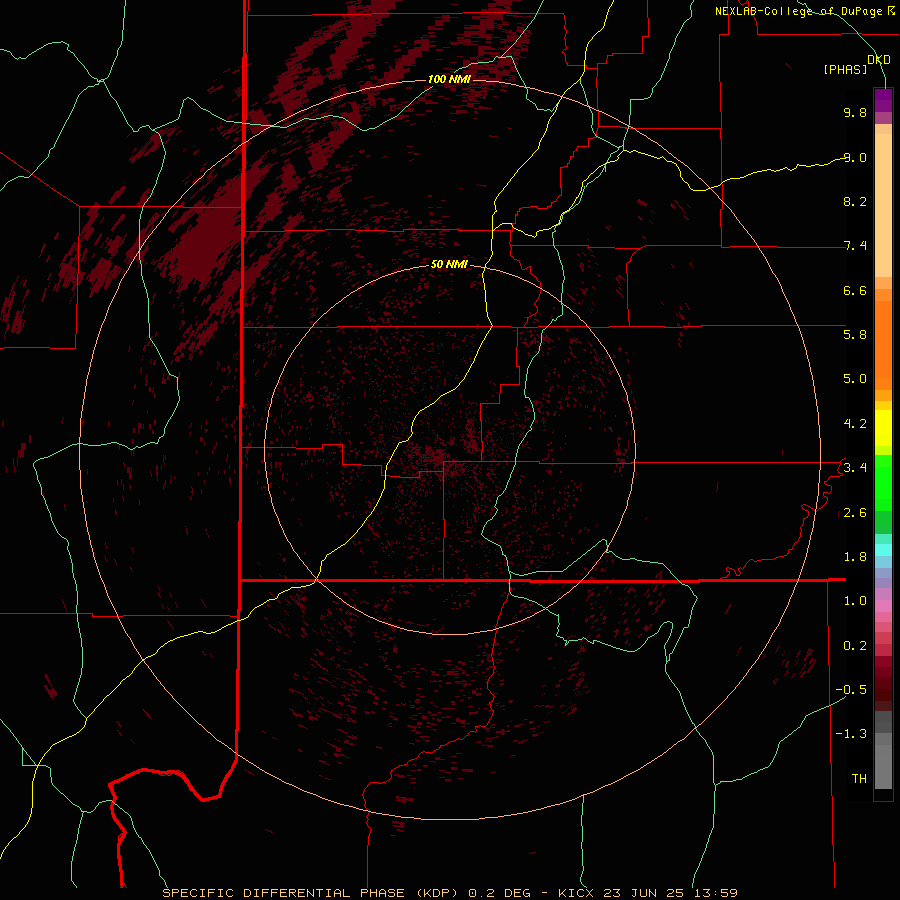The image size is (900, 900).
Task: Click the 1.0 scale value
Action: (x=855, y=601)
